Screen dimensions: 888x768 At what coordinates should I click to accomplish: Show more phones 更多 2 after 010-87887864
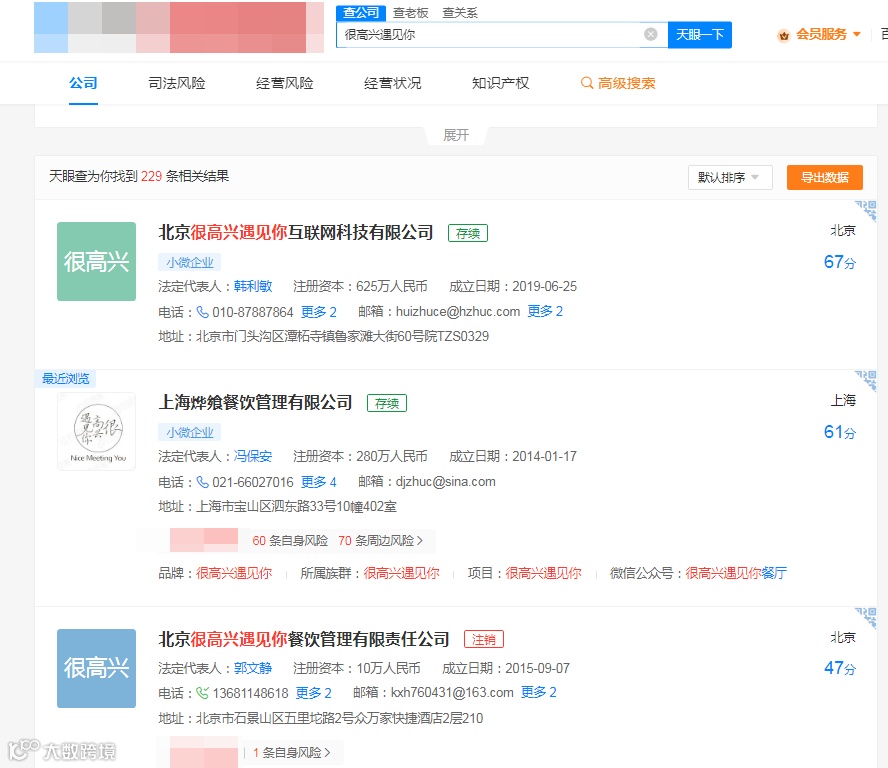pos(319,312)
